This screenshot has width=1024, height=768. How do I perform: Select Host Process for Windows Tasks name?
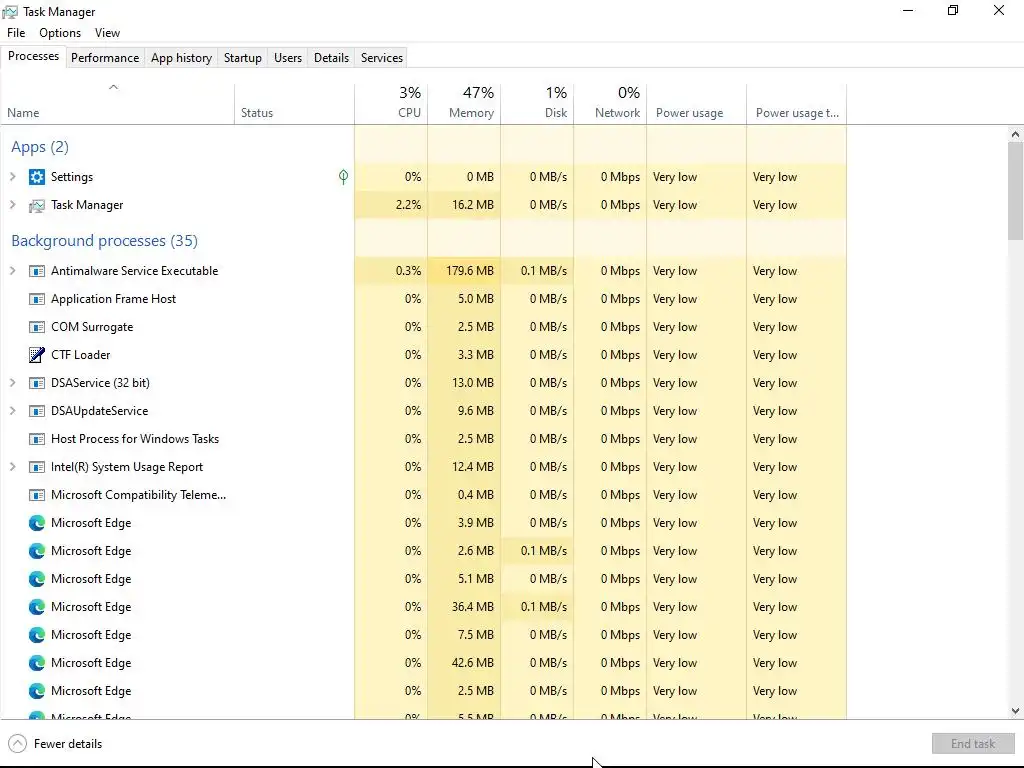(x=135, y=440)
